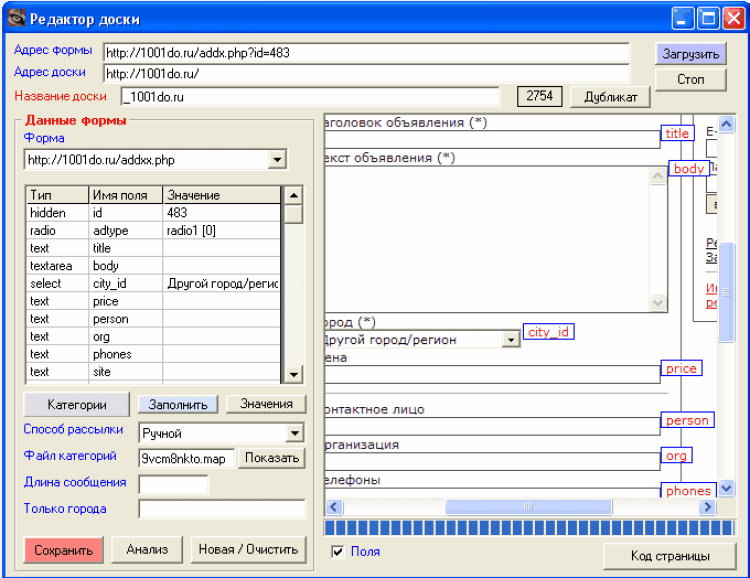750x578 pixels.
Task: Click the red 'title' field tag
Action: pos(678,133)
